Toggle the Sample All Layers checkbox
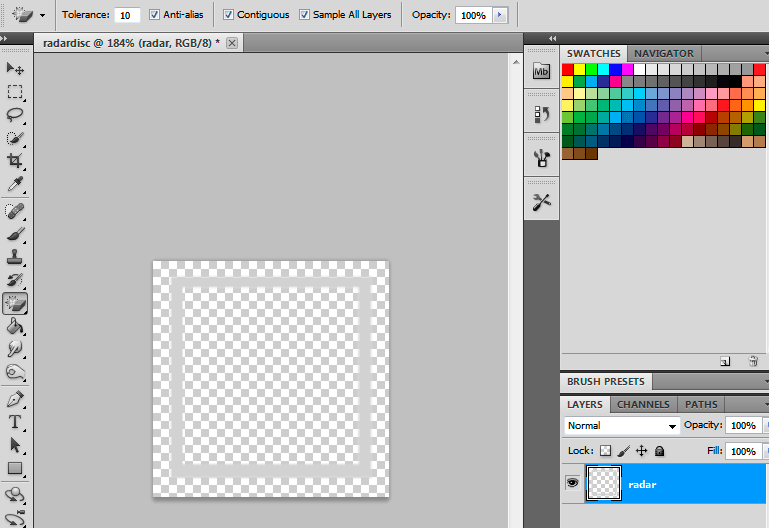769x528 pixels. pyautogui.click(x=304, y=15)
